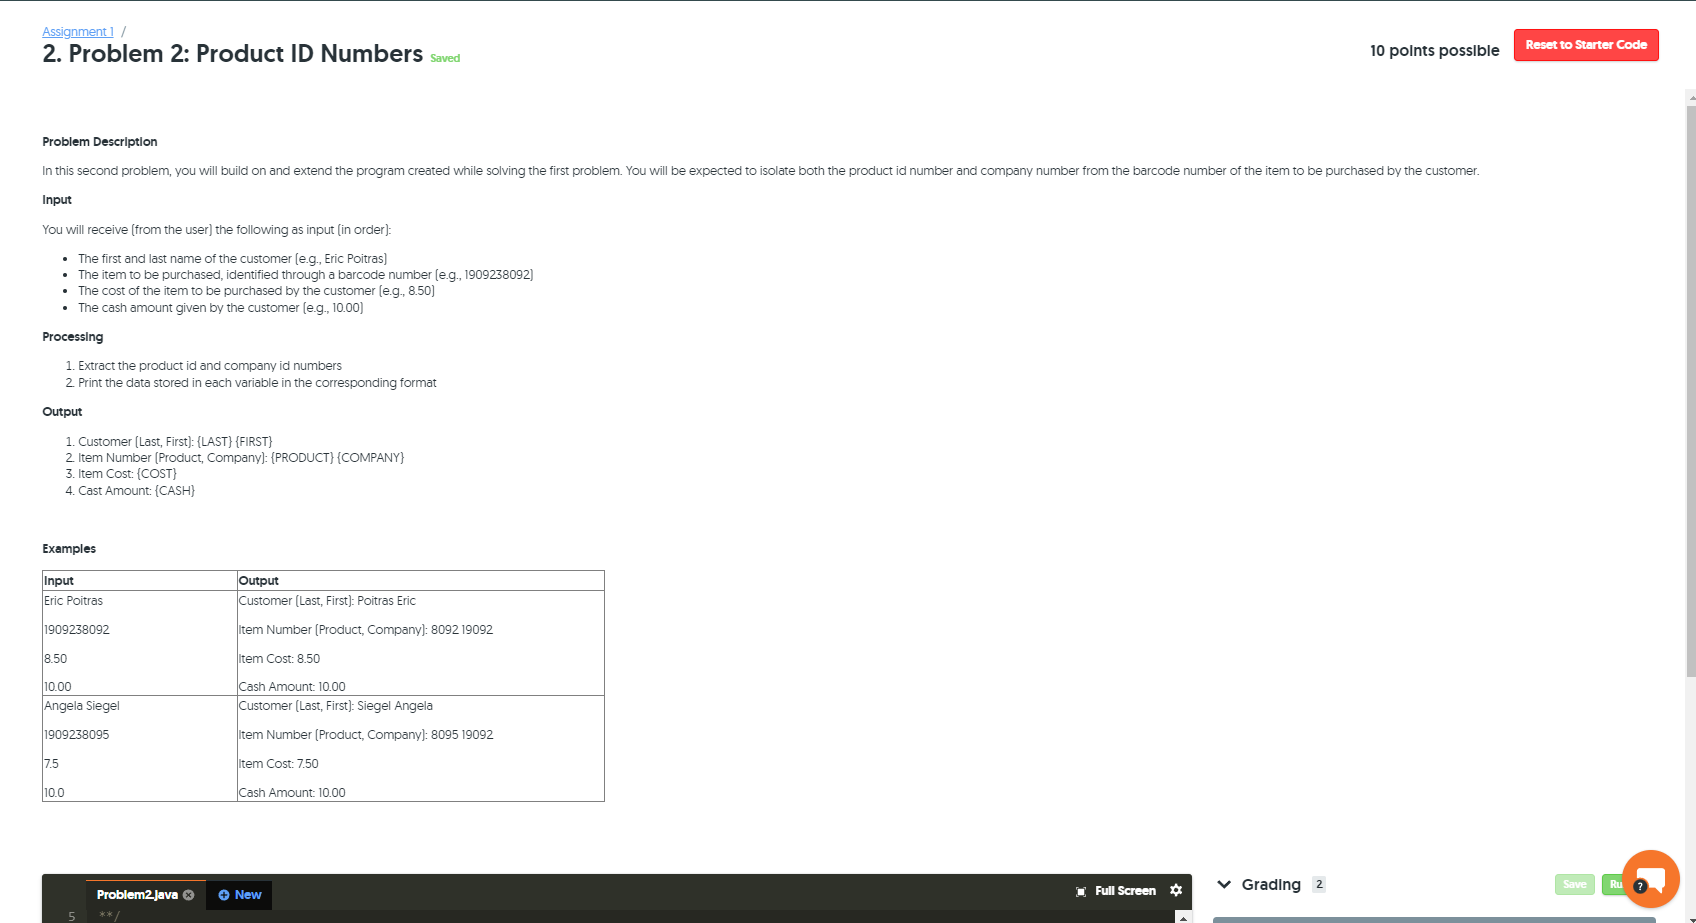This screenshot has height=923, width=1696.
Task: Select the Problem2.java file tab
Action: 137,895
